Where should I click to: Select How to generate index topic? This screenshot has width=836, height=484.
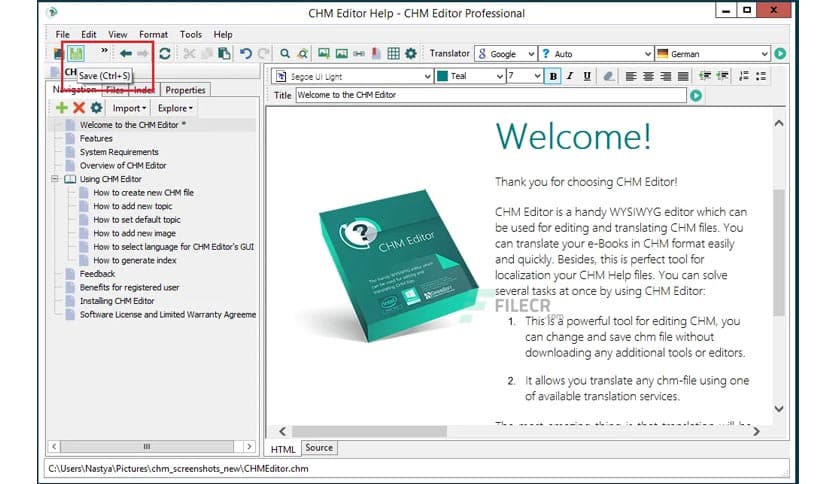pos(134,261)
